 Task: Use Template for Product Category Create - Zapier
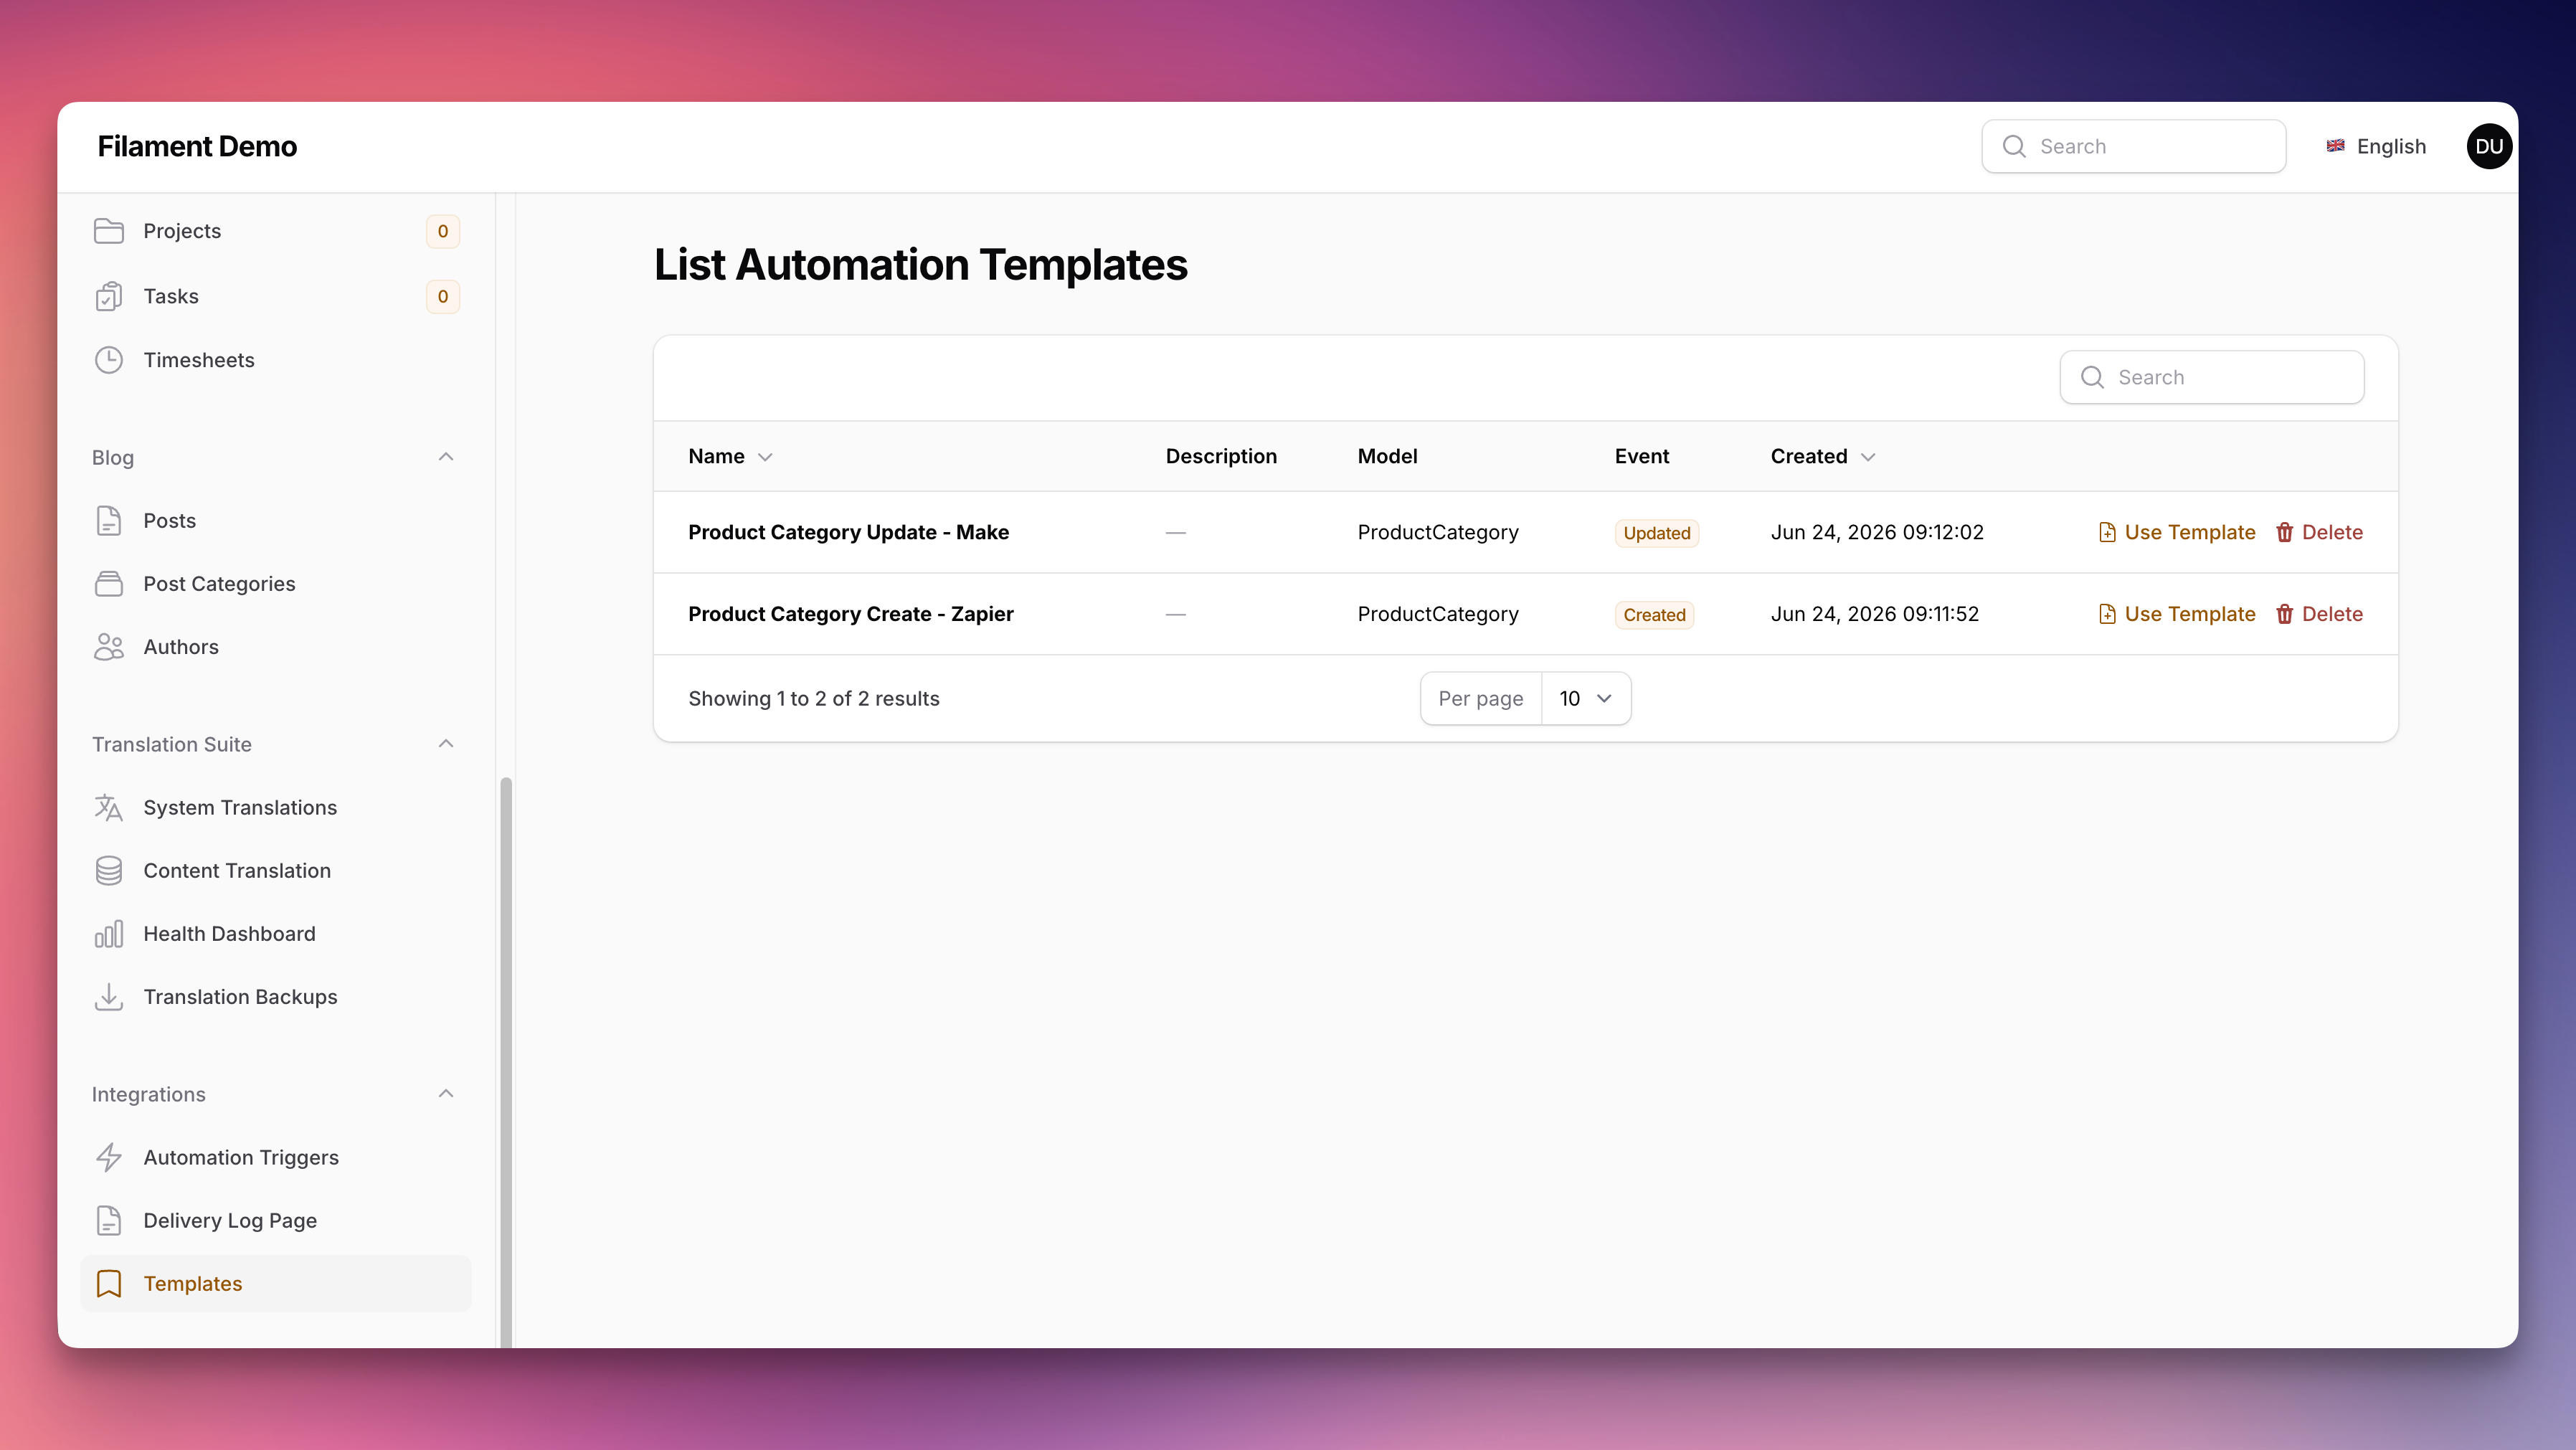click(2176, 614)
